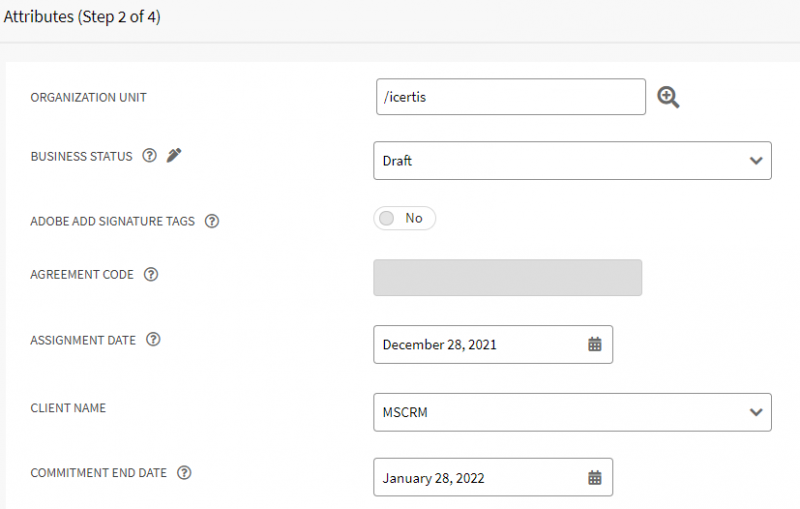Click the Attributes (Step 2 of 4) heading
This screenshot has width=800, height=509.
click(81, 17)
